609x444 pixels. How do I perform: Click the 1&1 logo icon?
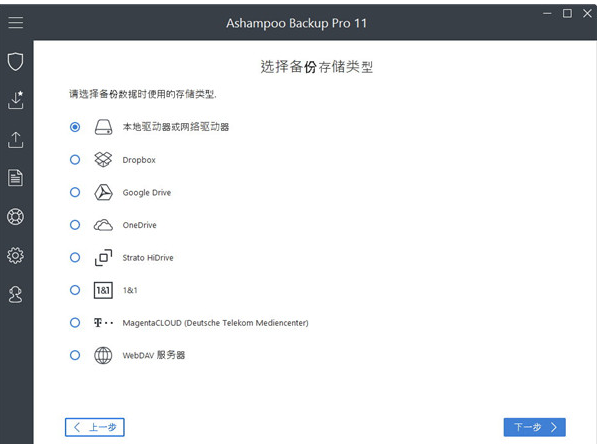[x=103, y=290]
